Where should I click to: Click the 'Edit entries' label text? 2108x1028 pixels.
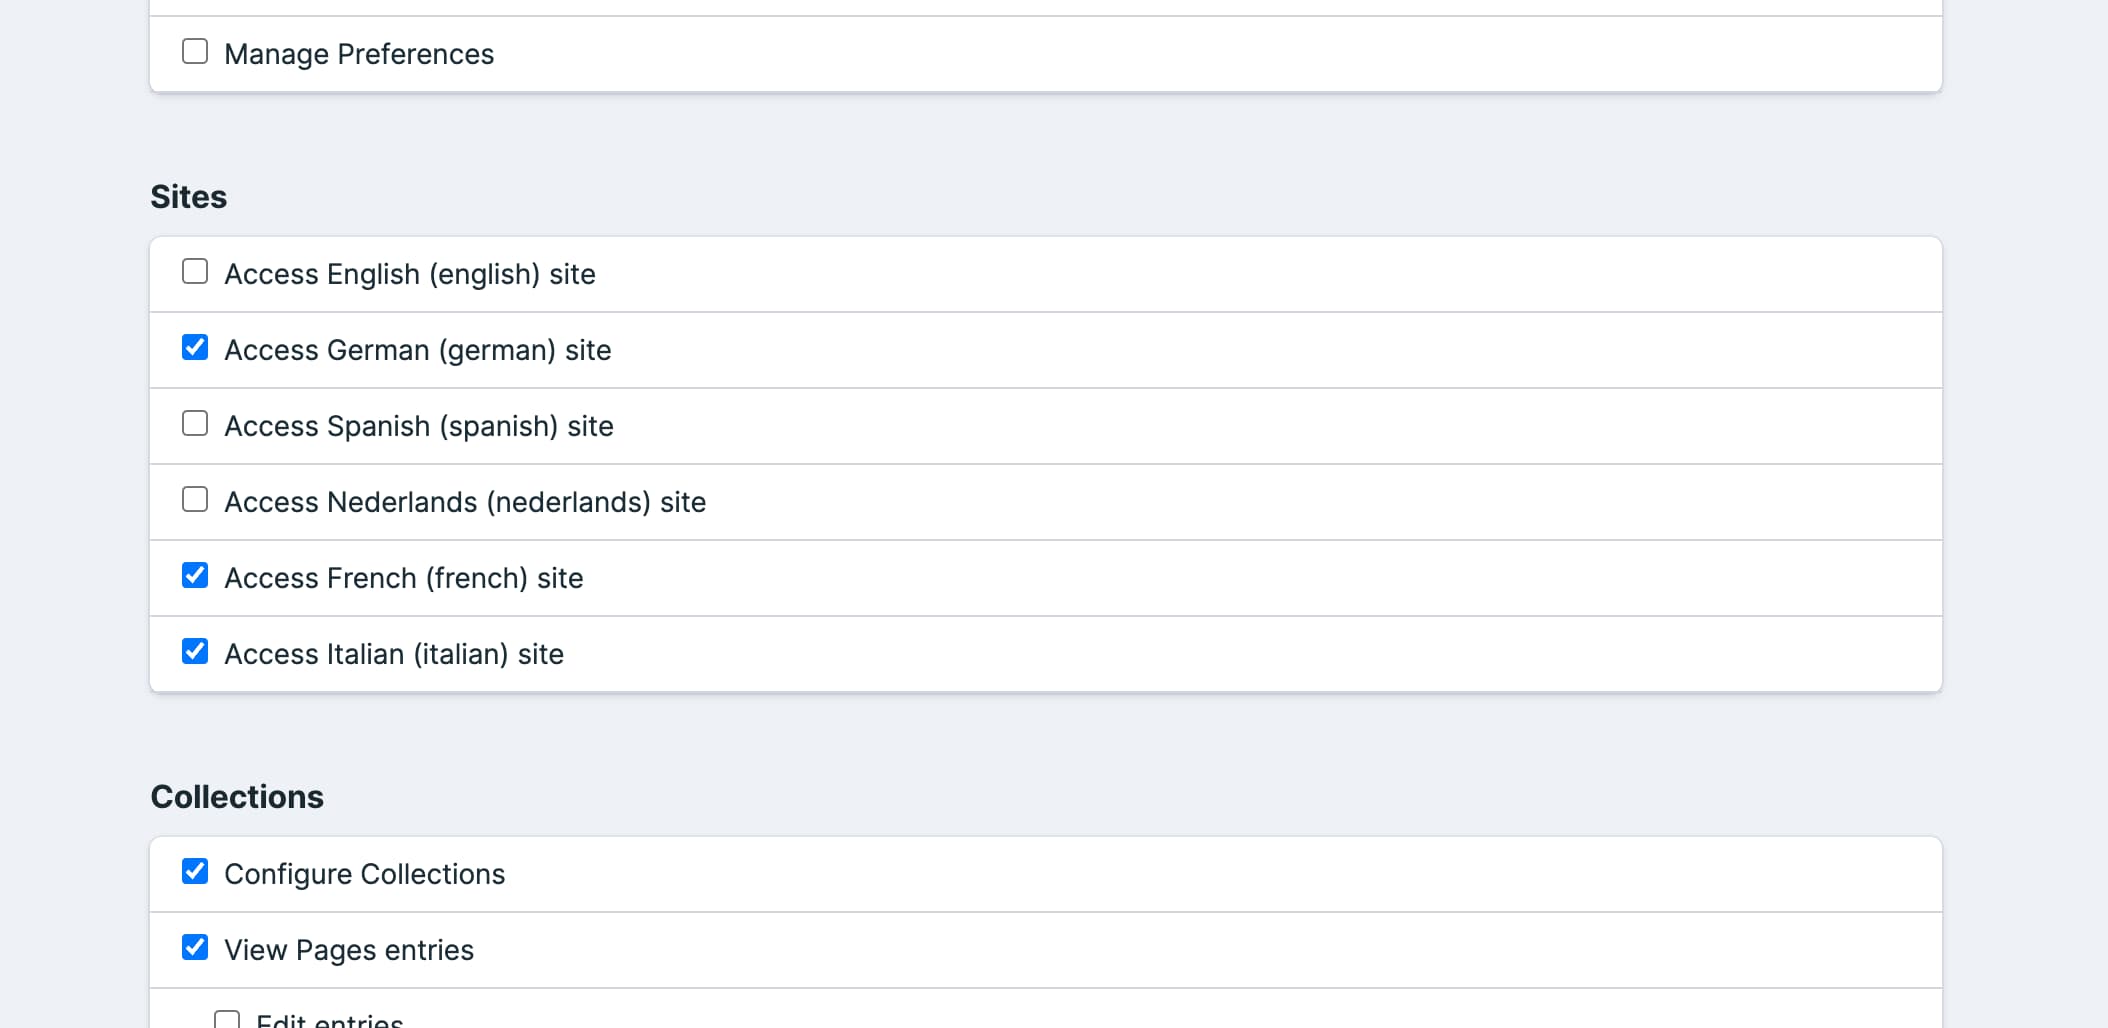tap(329, 1021)
